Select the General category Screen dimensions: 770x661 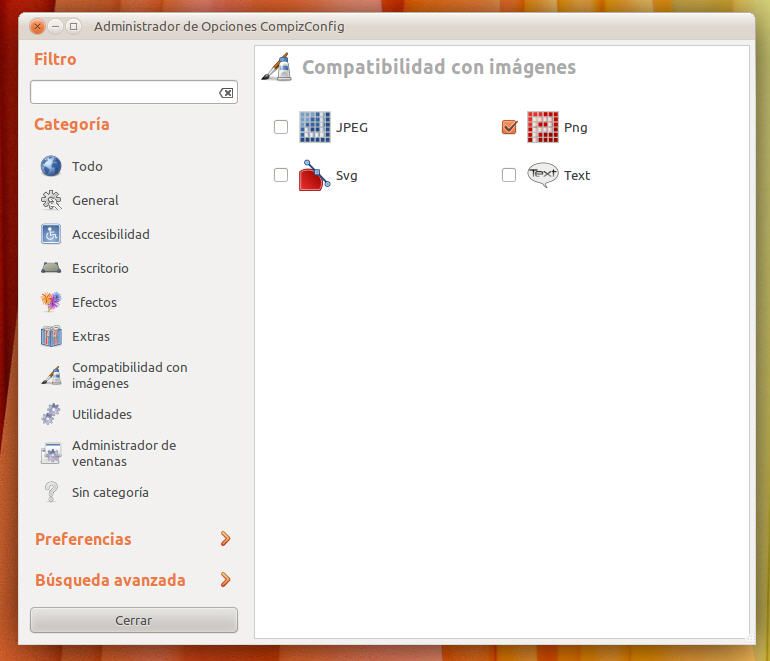95,200
